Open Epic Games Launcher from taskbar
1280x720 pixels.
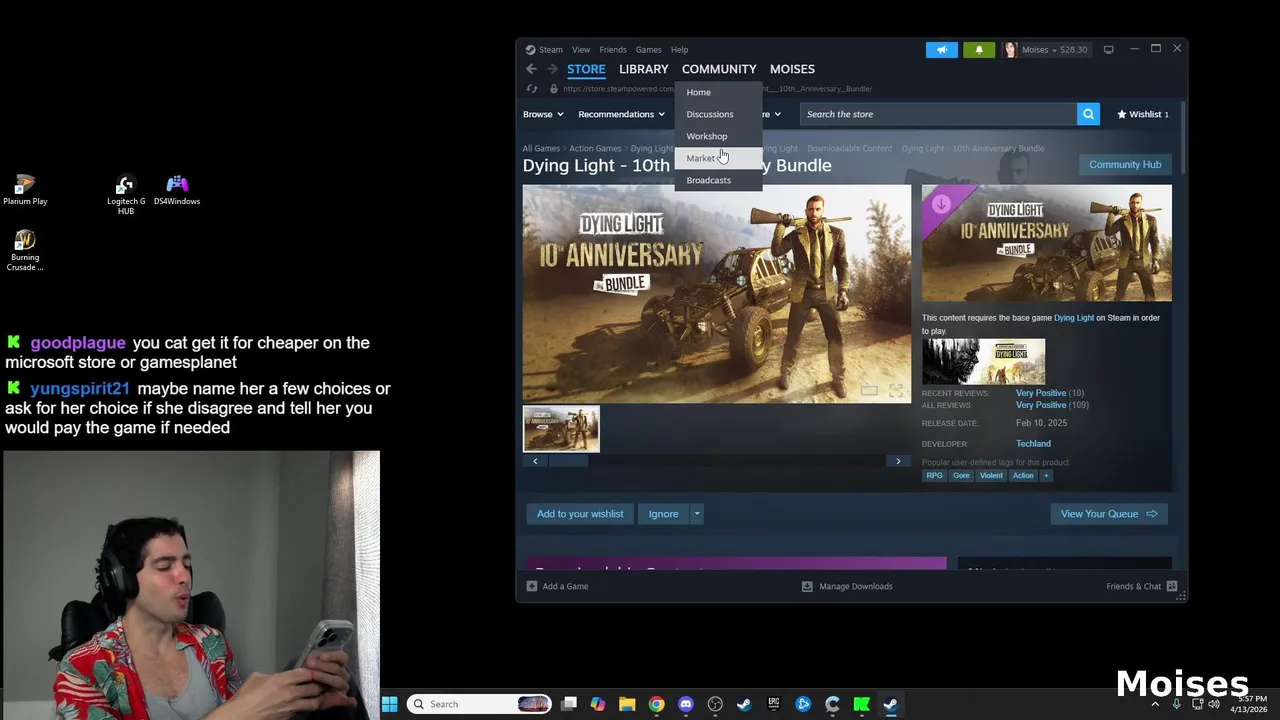(x=773, y=704)
